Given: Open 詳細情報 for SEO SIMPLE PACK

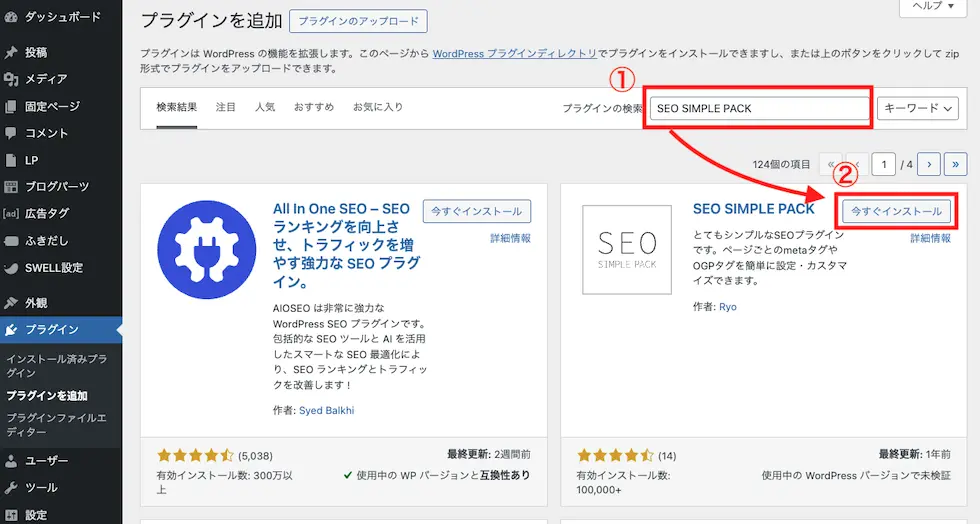Looking at the screenshot, I should [x=931, y=238].
